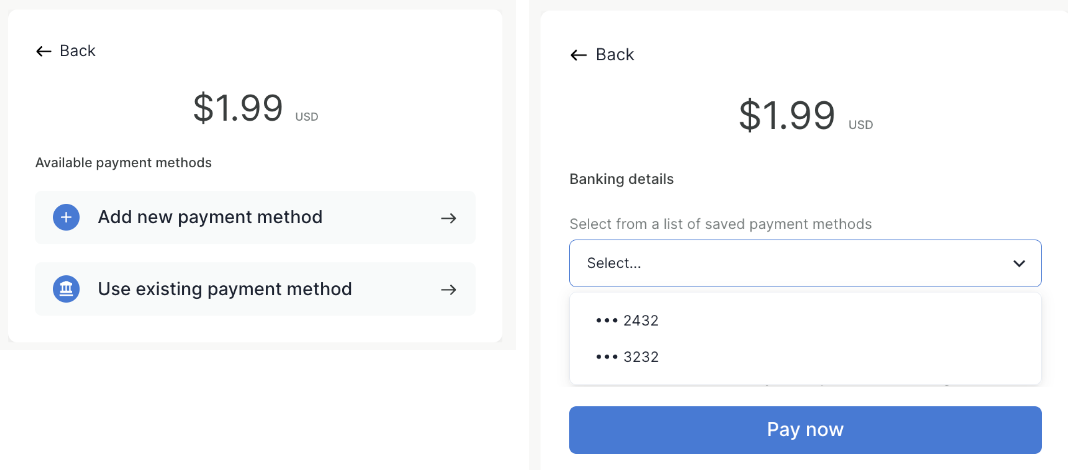Click the back arrow icon in the right panel

click(x=578, y=55)
